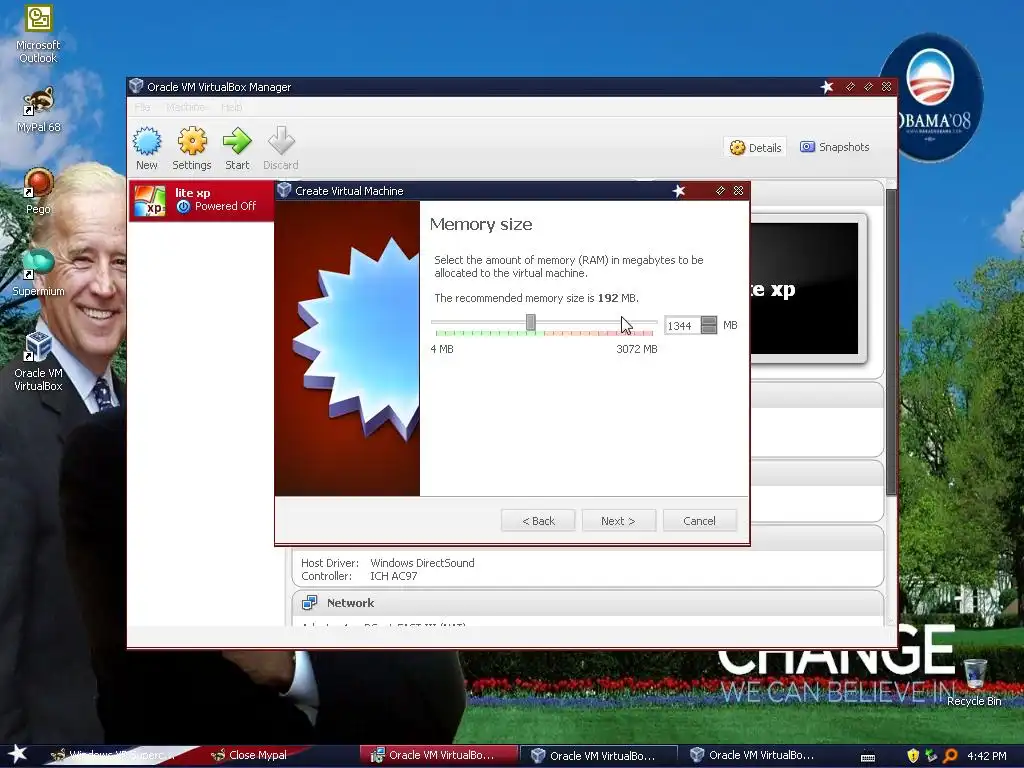Open Settings in VirtualBox Manager toolbar
Viewport: 1024px width, 768px height.
coord(191,149)
